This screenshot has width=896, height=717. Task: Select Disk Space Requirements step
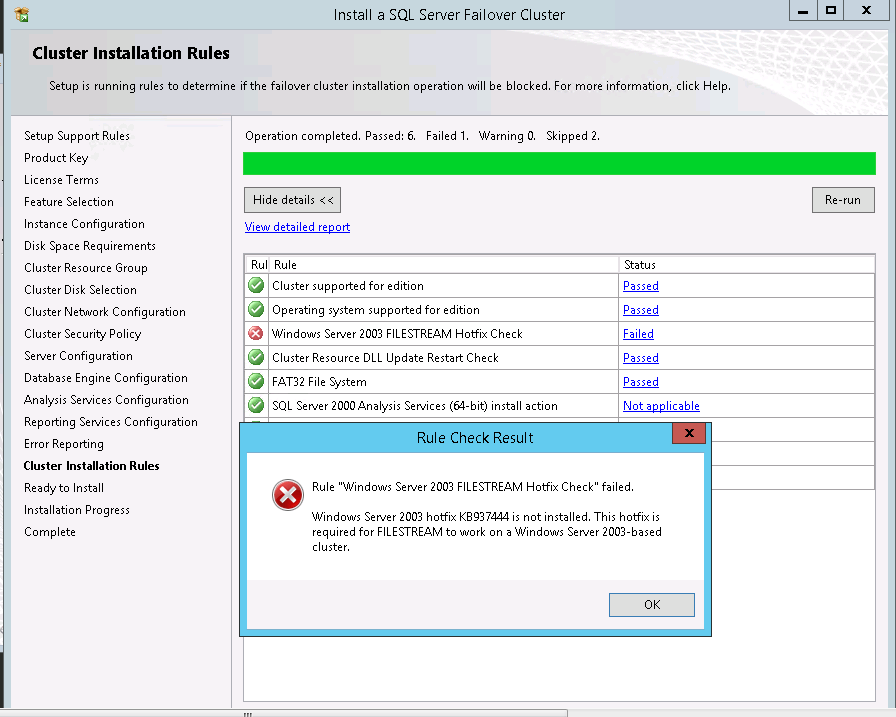[x=90, y=246]
